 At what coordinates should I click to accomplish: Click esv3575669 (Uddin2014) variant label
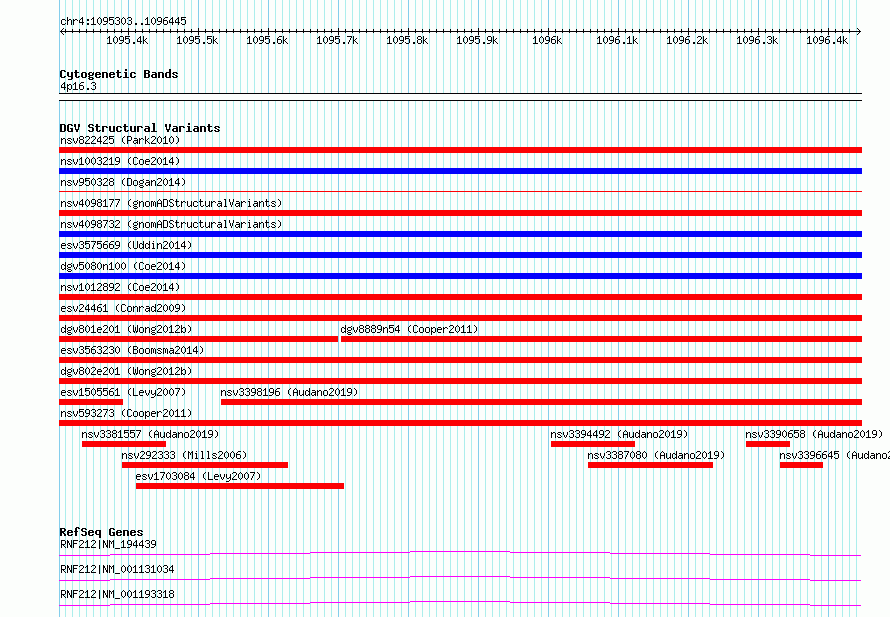(126, 245)
